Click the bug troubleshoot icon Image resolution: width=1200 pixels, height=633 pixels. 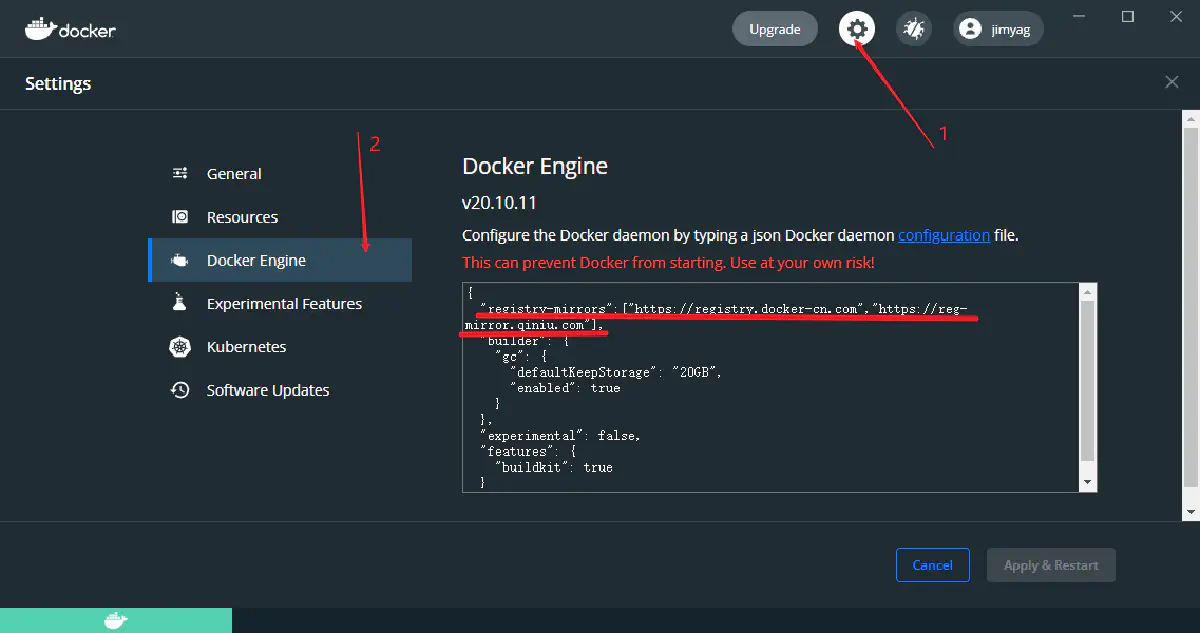tap(913, 29)
